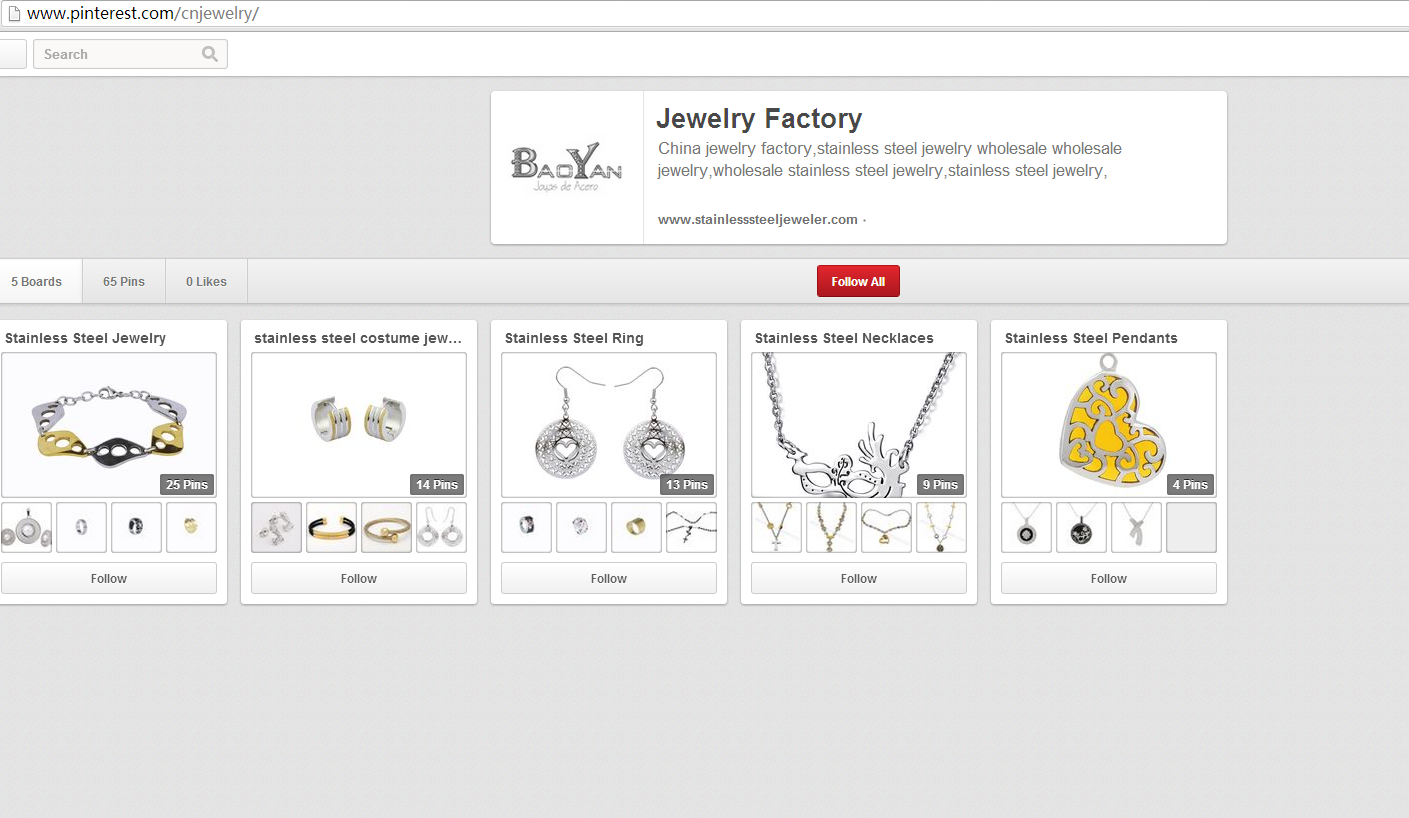Open the BaoYan profile logo image
This screenshot has width=1409, height=818.
point(566,167)
